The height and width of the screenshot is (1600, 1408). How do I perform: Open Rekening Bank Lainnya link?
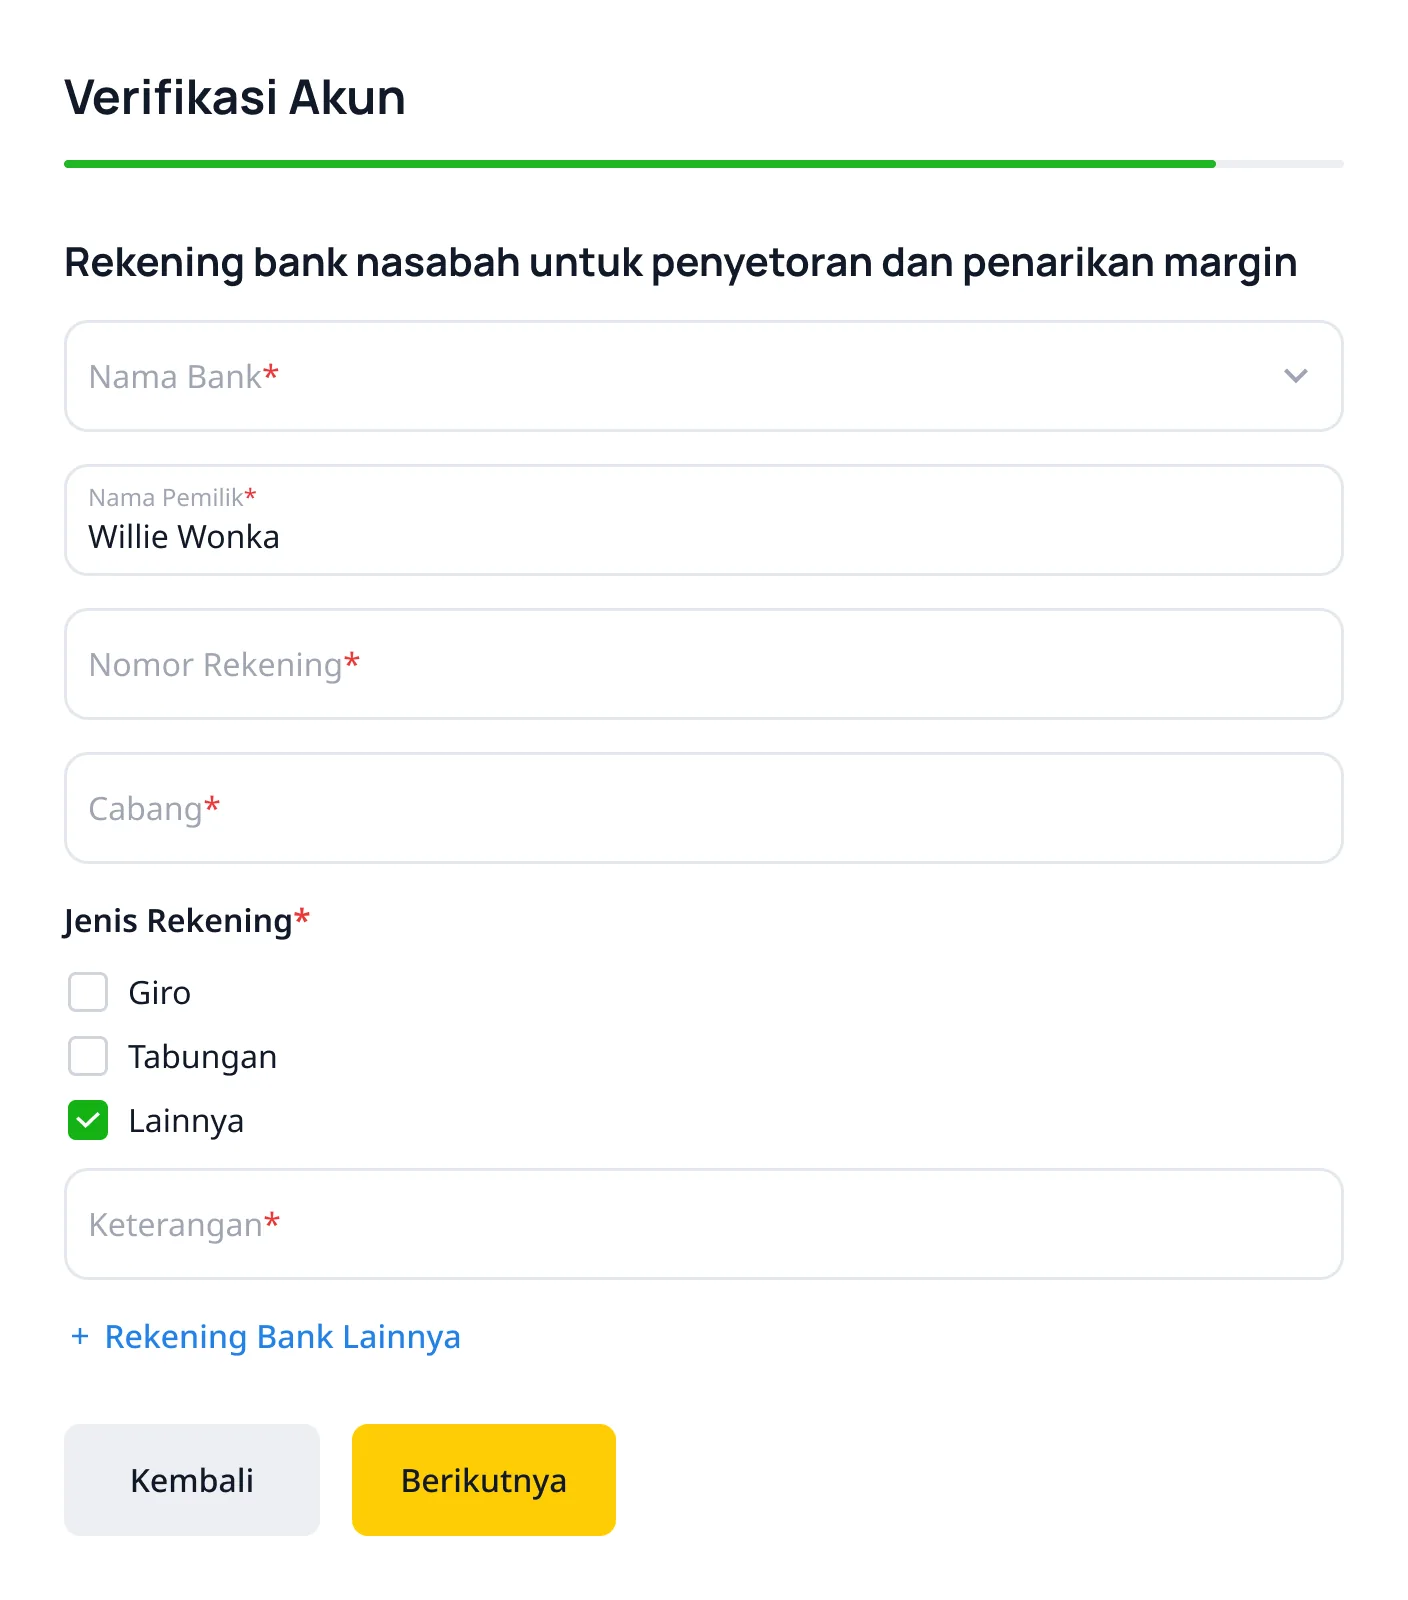pos(282,1336)
